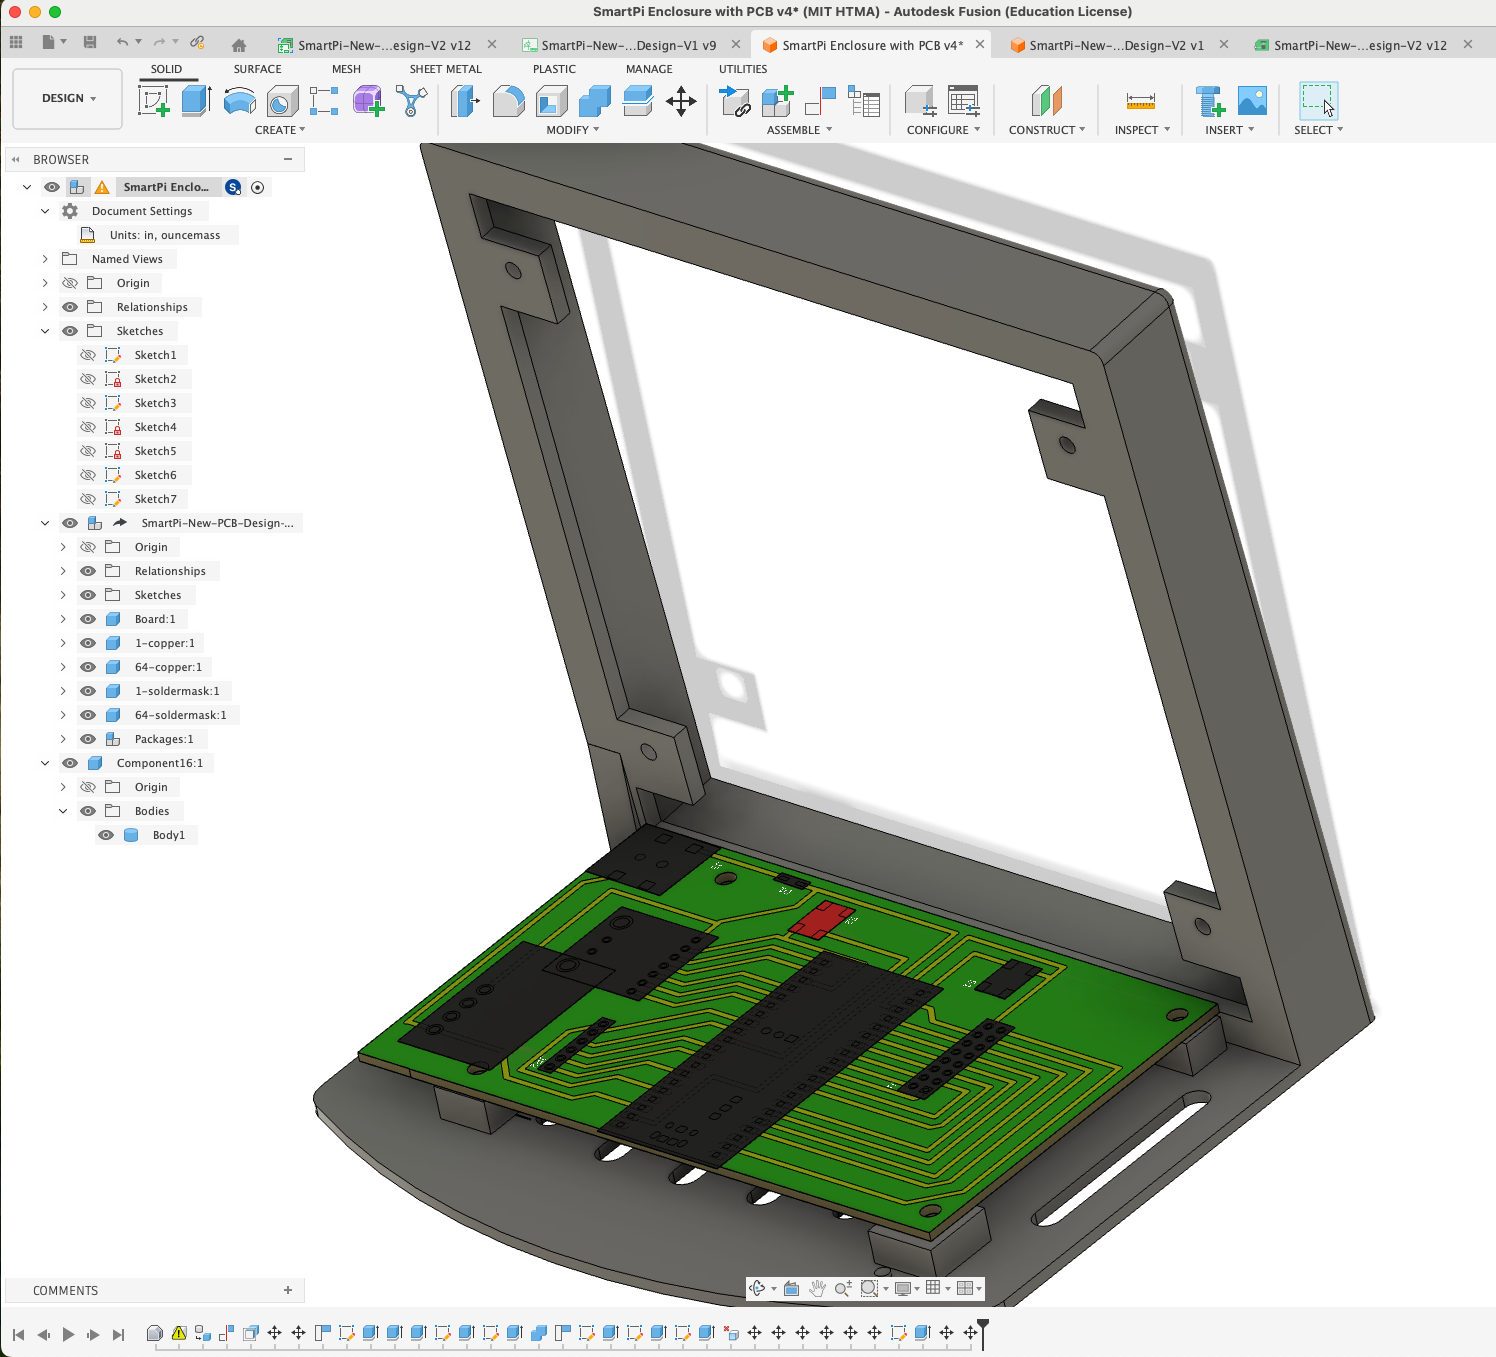Switch to the SHEET METAL tab
Screen dimensions: 1496x1357
[x=445, y=68]
